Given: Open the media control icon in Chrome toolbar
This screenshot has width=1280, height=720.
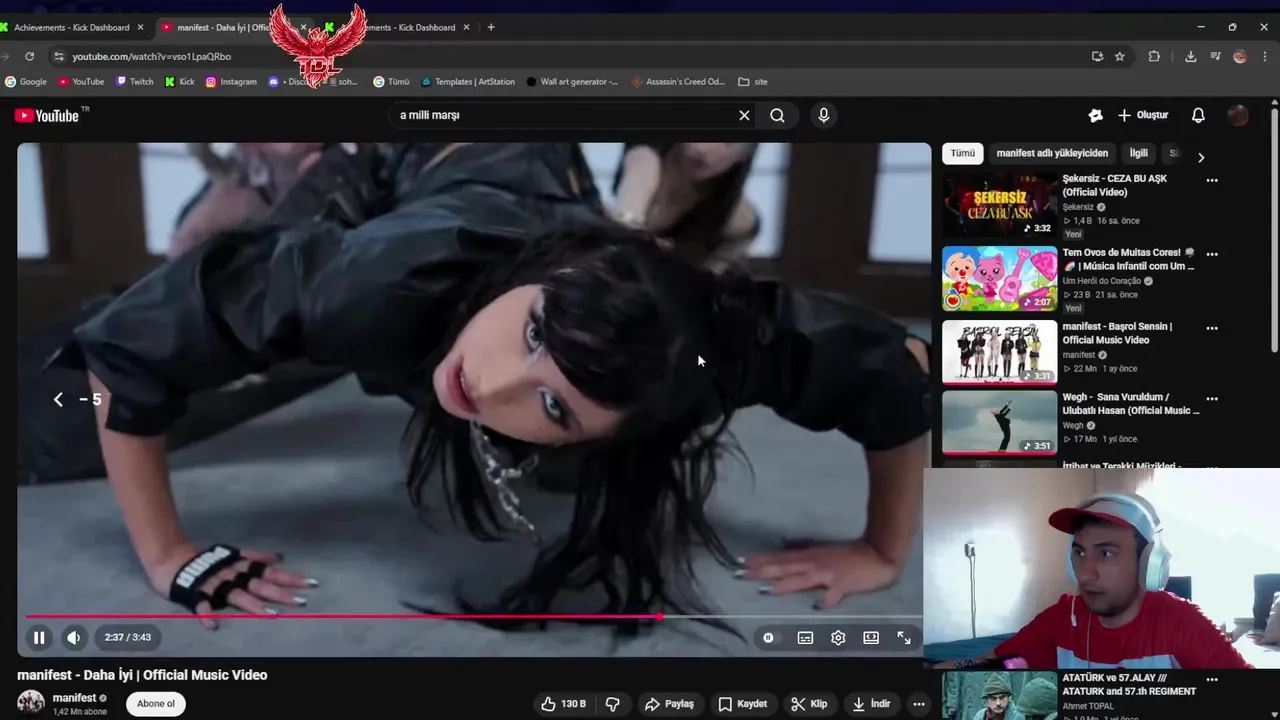Looking at the screenshot, I should (x=1215, y=57).
